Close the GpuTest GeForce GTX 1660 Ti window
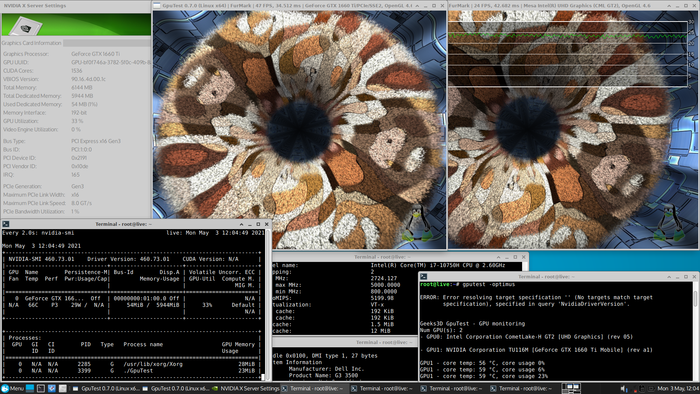The width and height of the screenshot is (700, 394). [x=442, y=6]
